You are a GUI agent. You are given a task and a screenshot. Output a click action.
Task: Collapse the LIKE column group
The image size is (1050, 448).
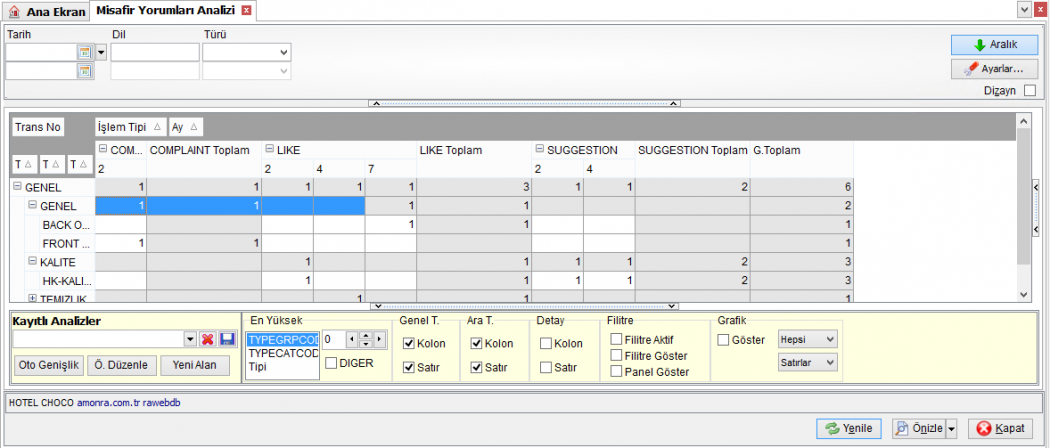(x=269, y=150)
